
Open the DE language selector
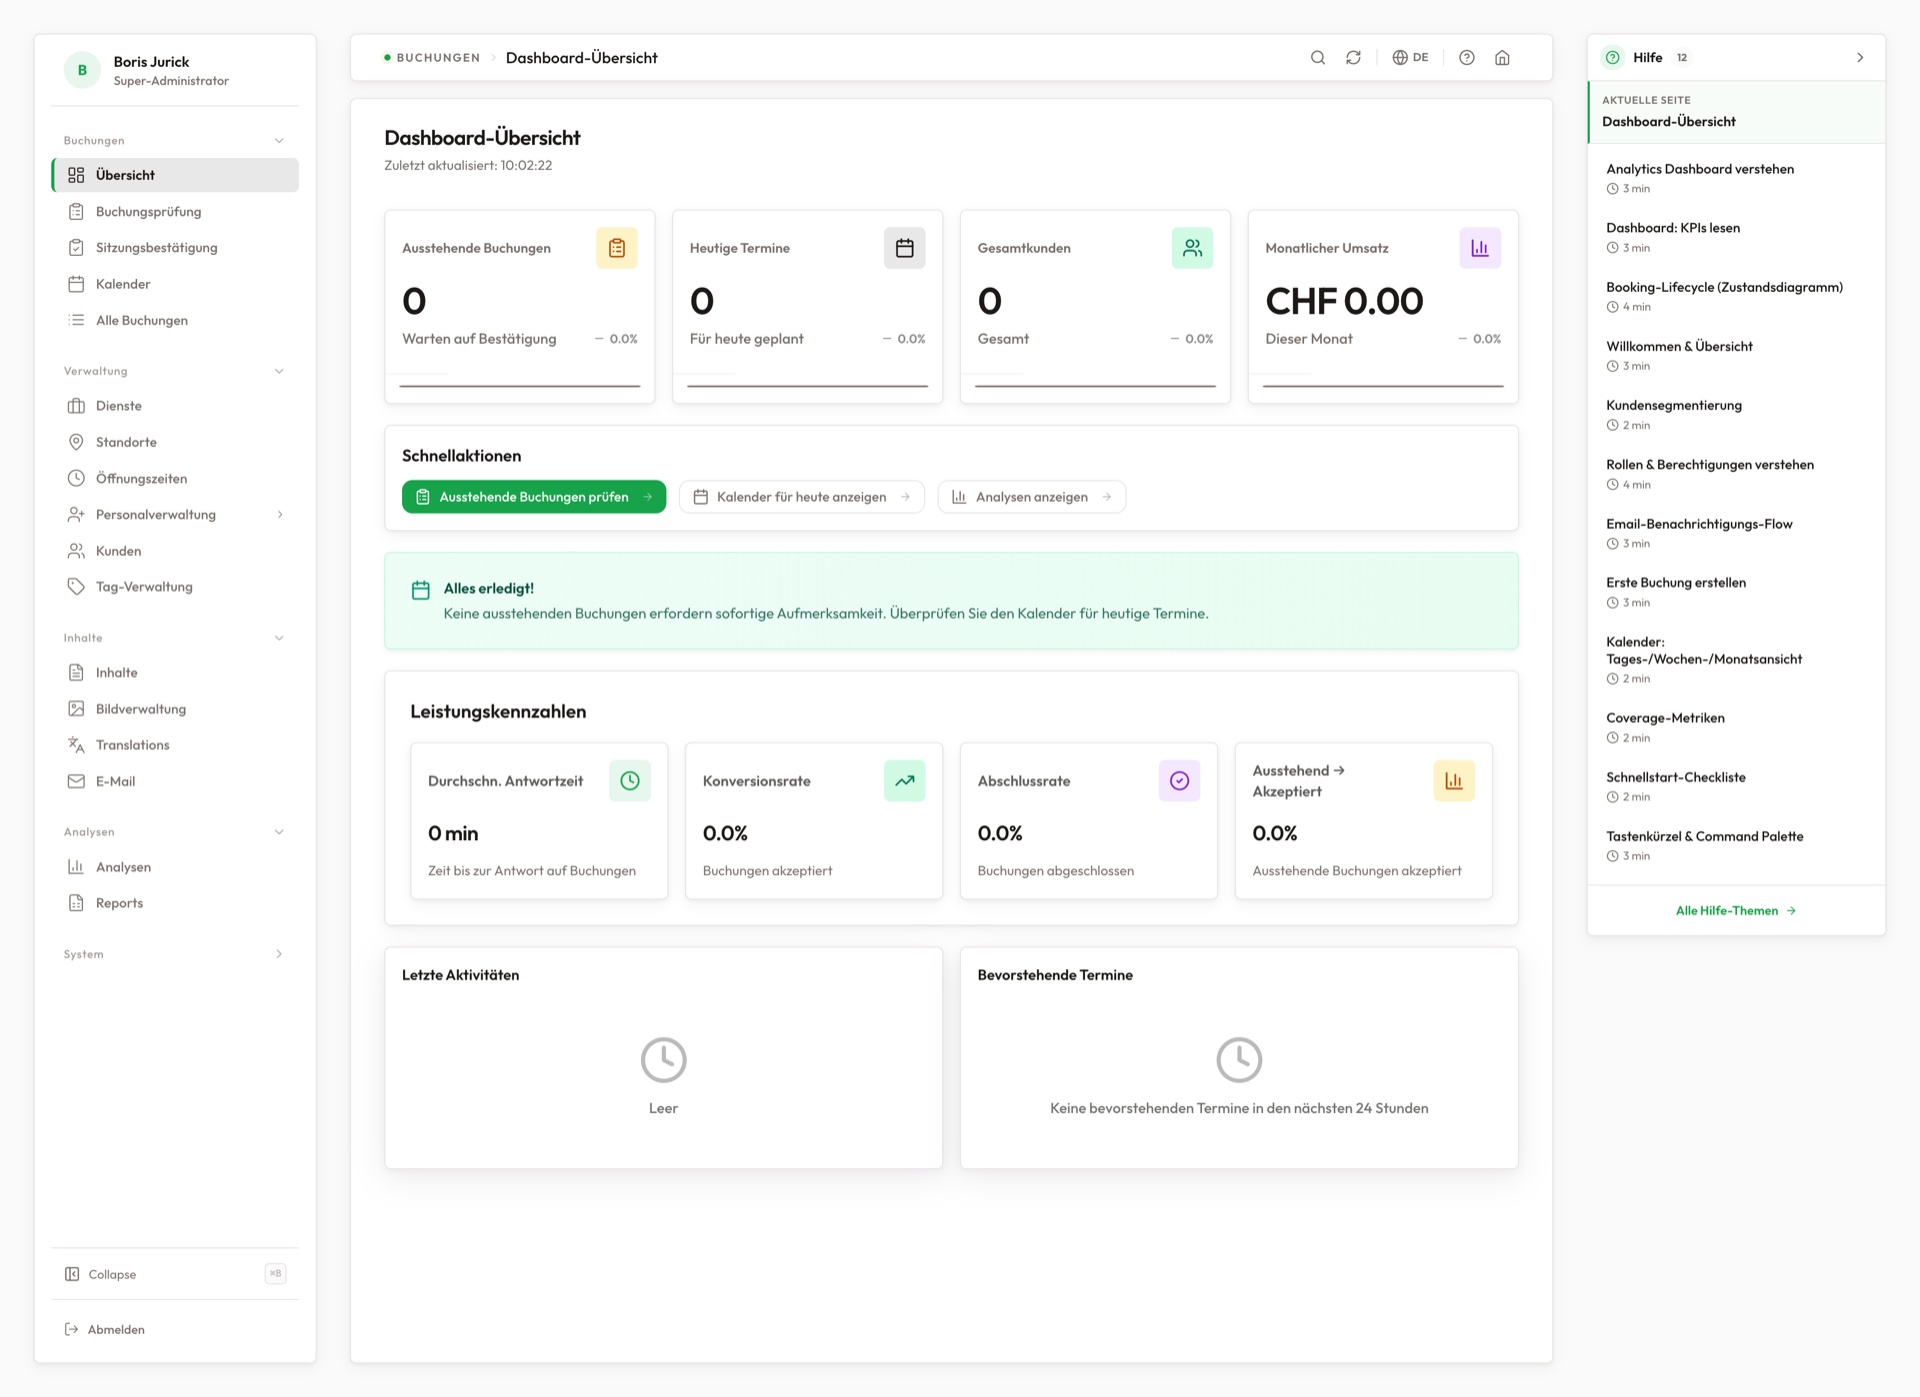1410,57
